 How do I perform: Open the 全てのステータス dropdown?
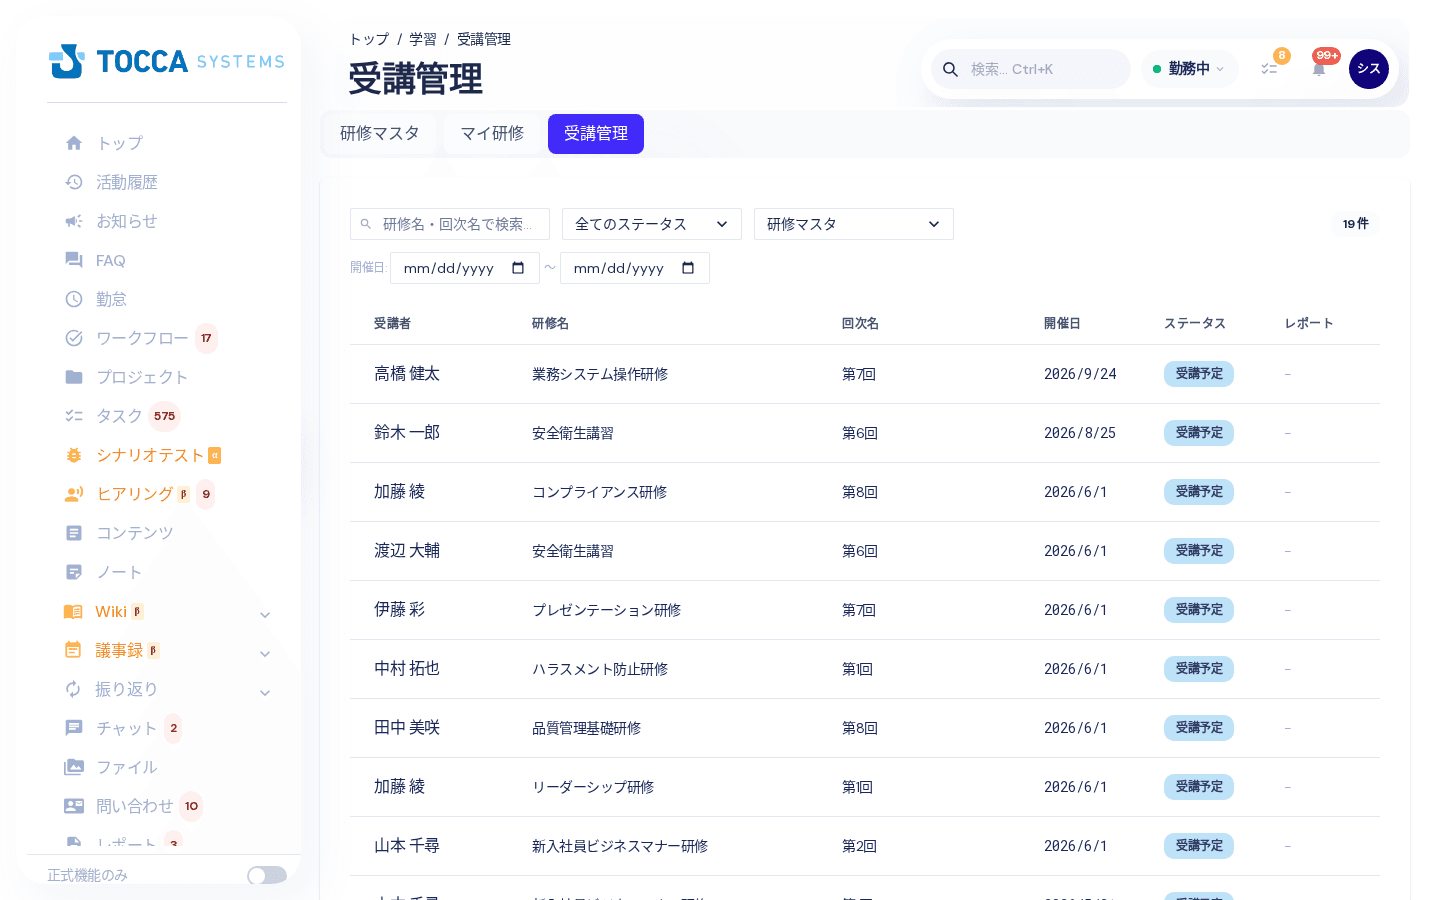tap(652, 224)
